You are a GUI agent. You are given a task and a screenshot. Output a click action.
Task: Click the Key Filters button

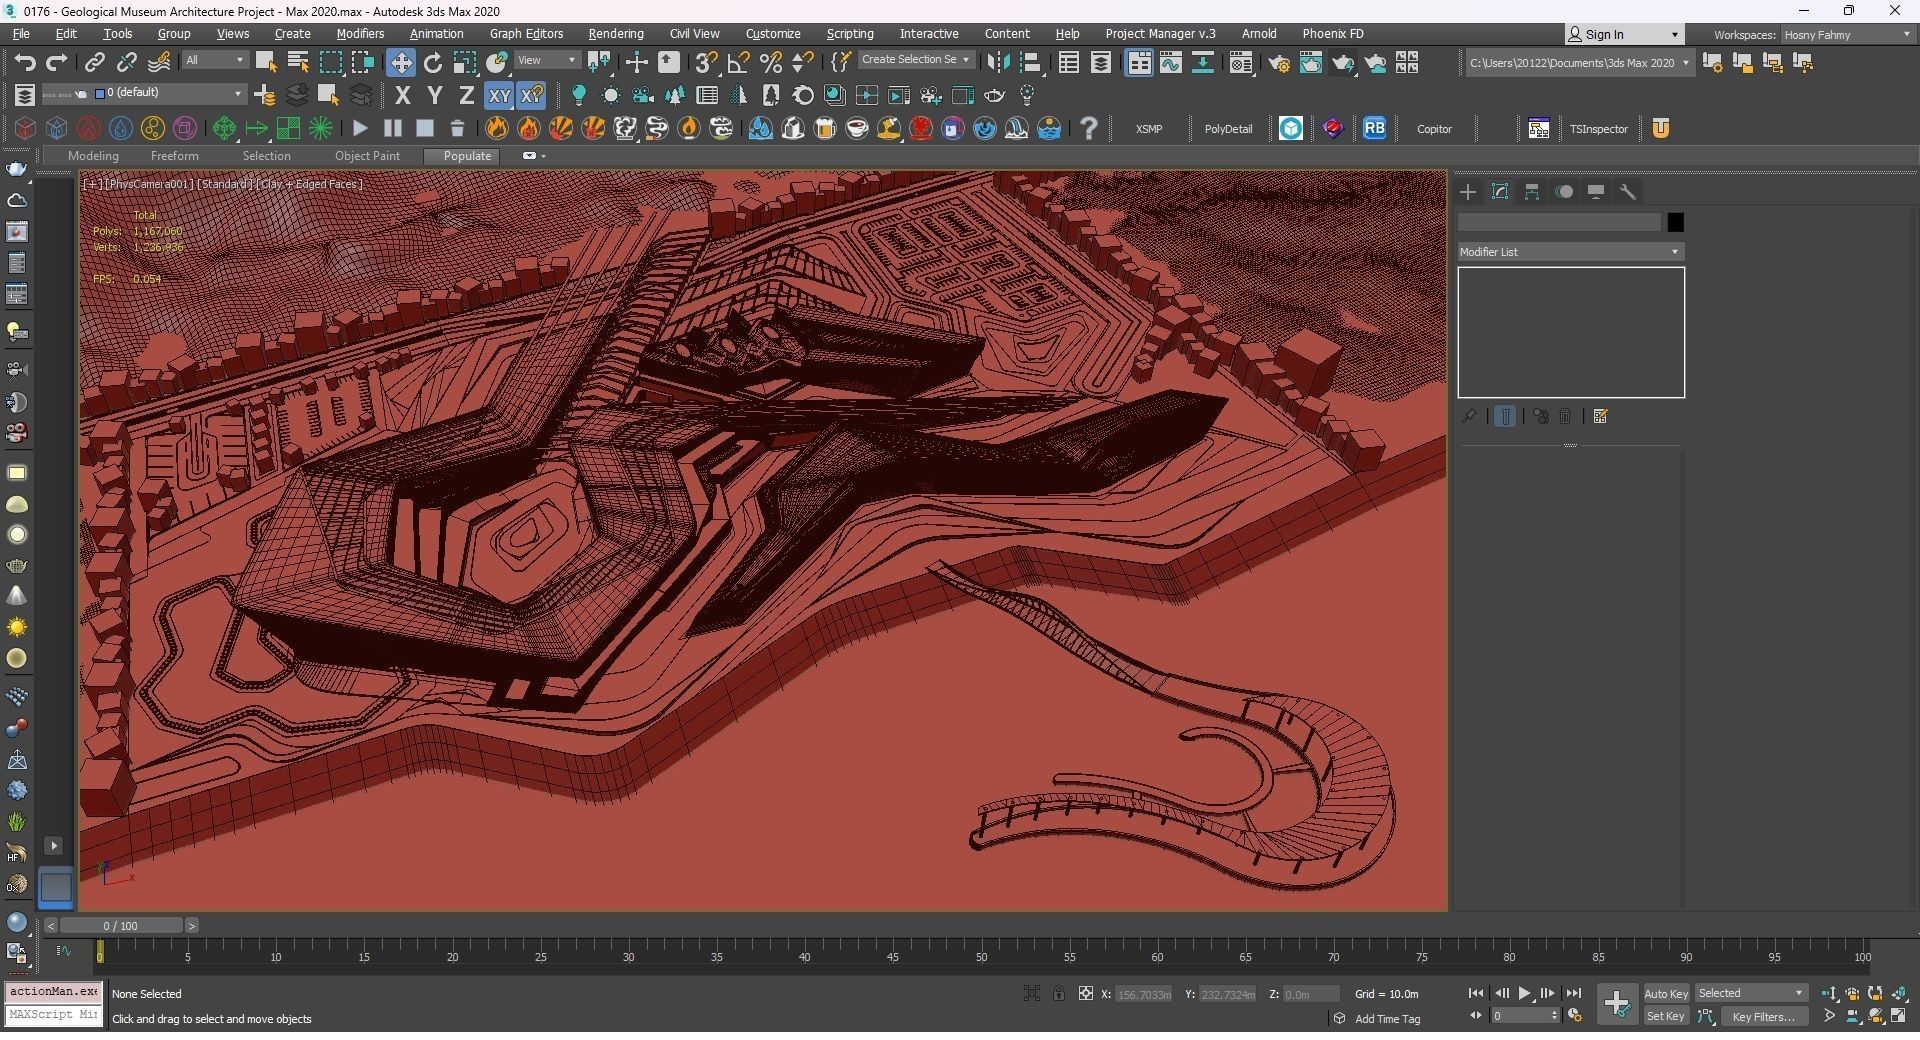pyautogui.click(x=1764, y=1017)
